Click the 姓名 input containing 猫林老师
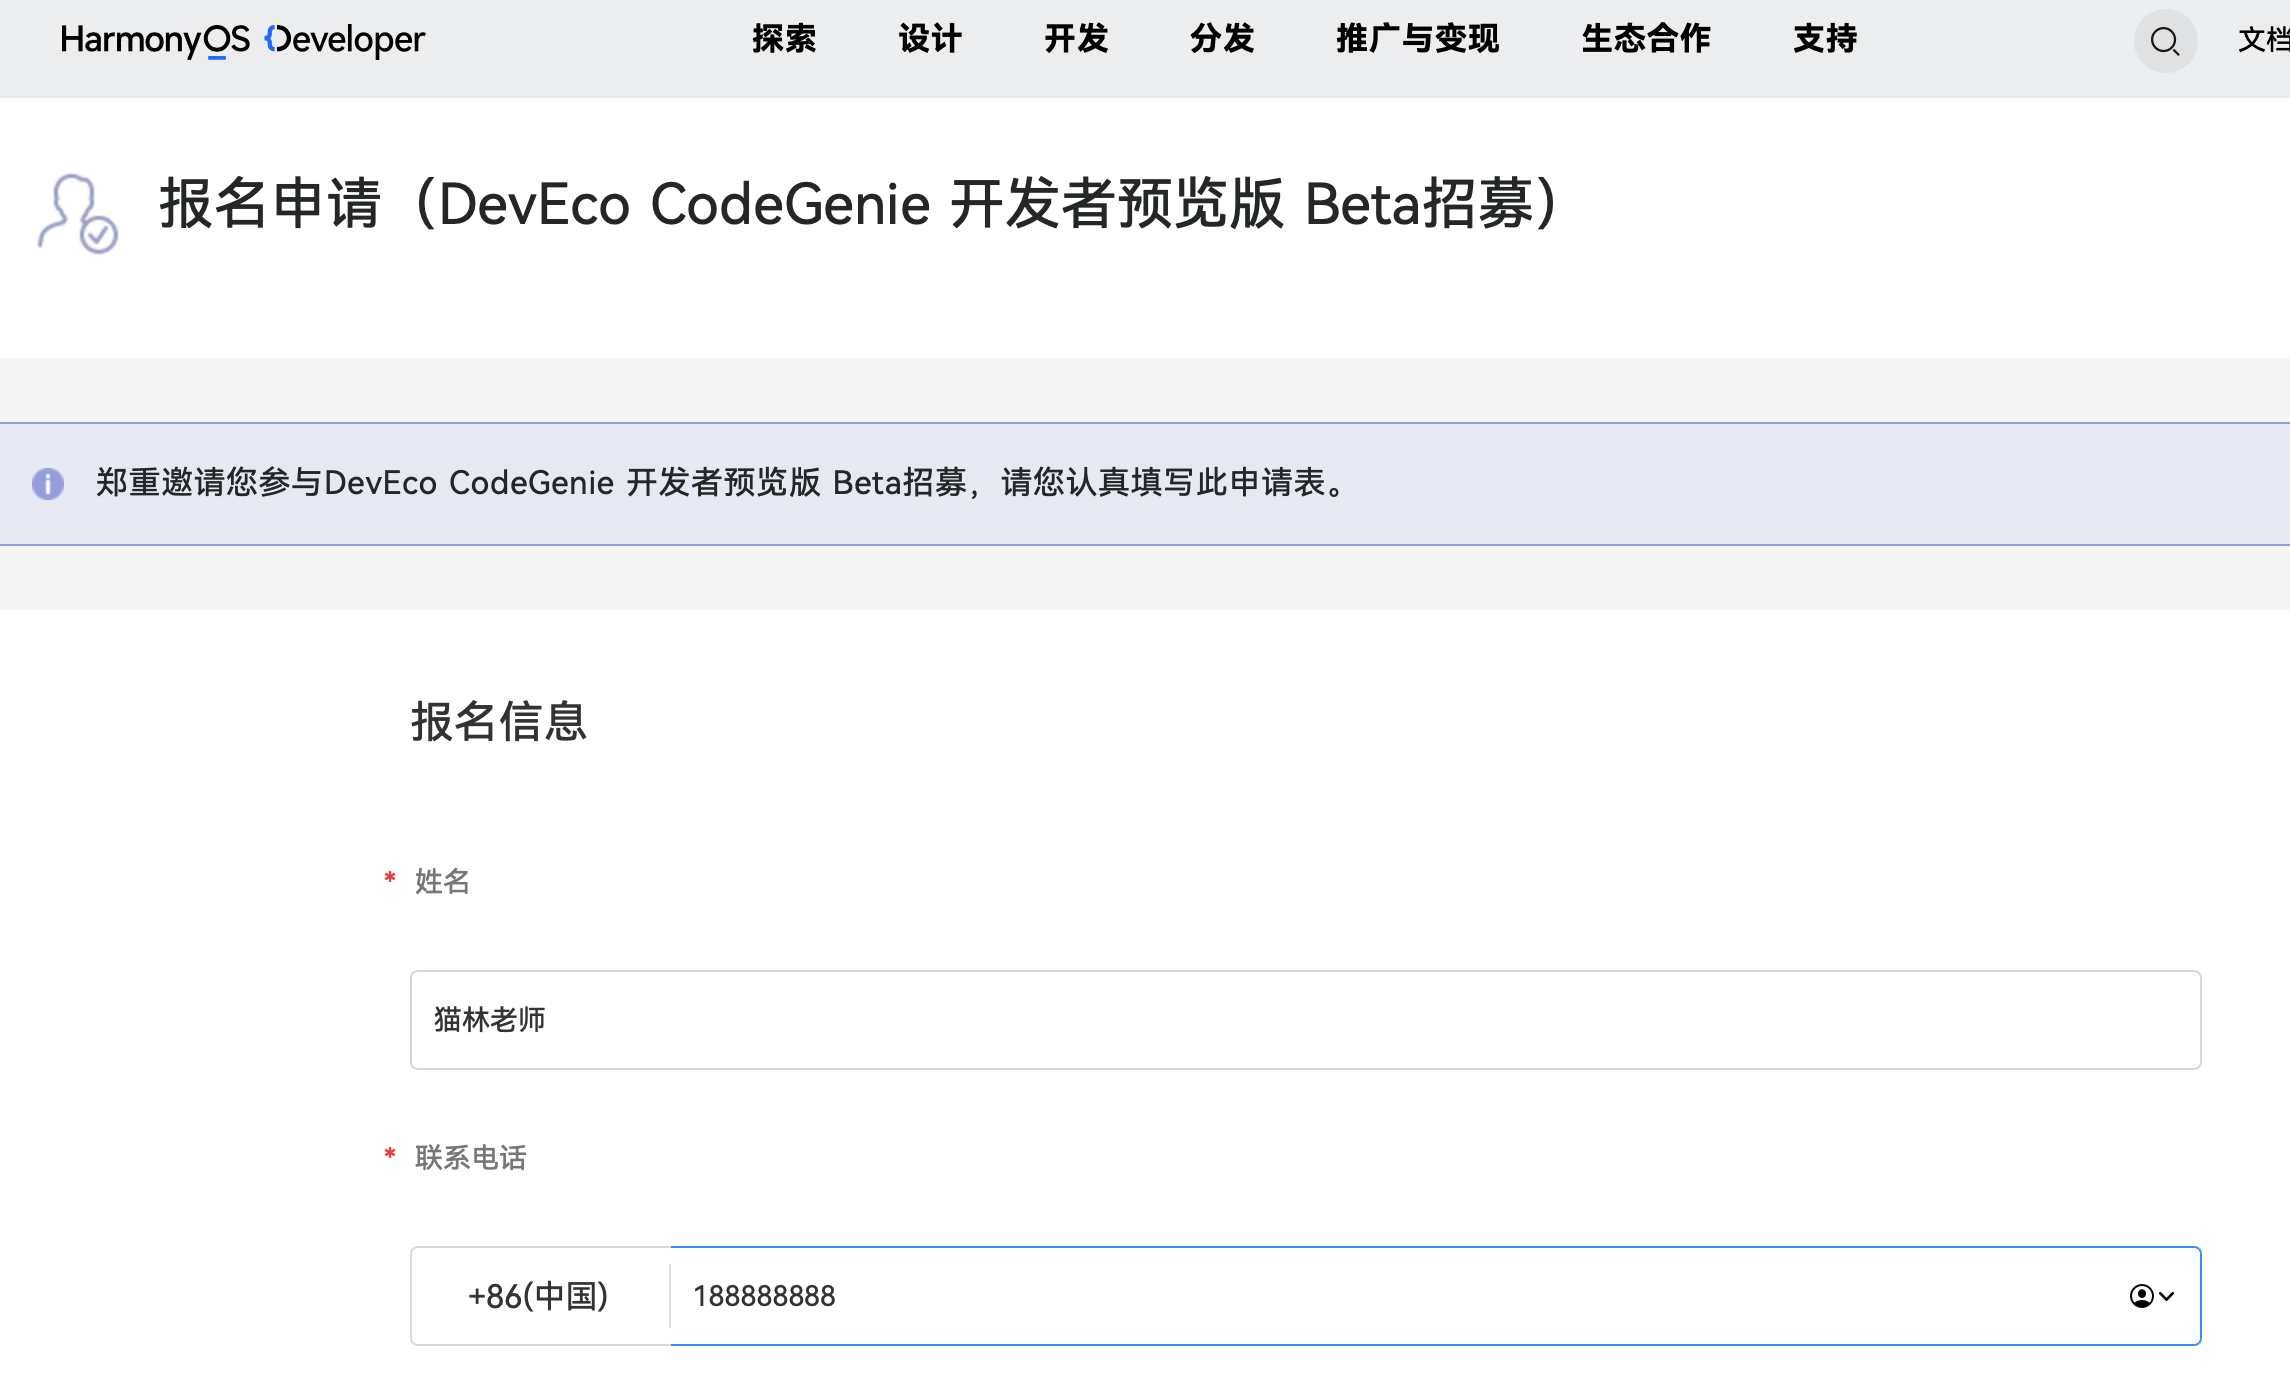Image resolution: width=2290 pixels, height=1396 pixels. tap(1304, 1020)
